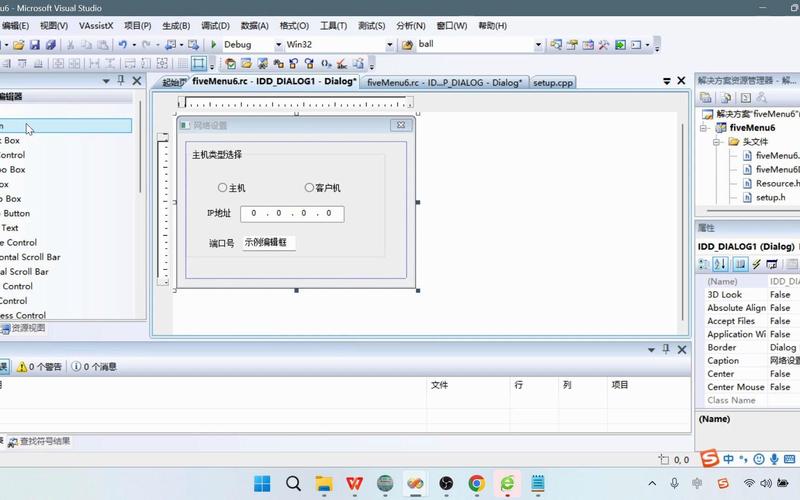Show the Properties page icon
This screenshot has height=500, width=800.
coord(740,264)
